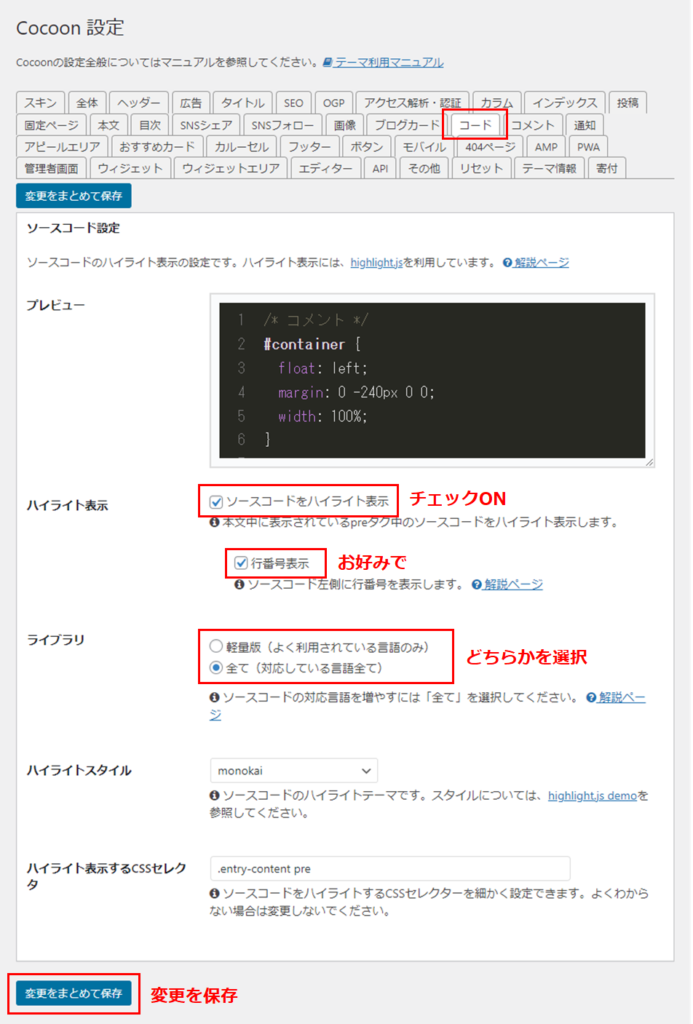Viewport: 693px width, 1024px height.
Task: Open the ウィジェットエリア tab
Action: click(x=231, y=168)
